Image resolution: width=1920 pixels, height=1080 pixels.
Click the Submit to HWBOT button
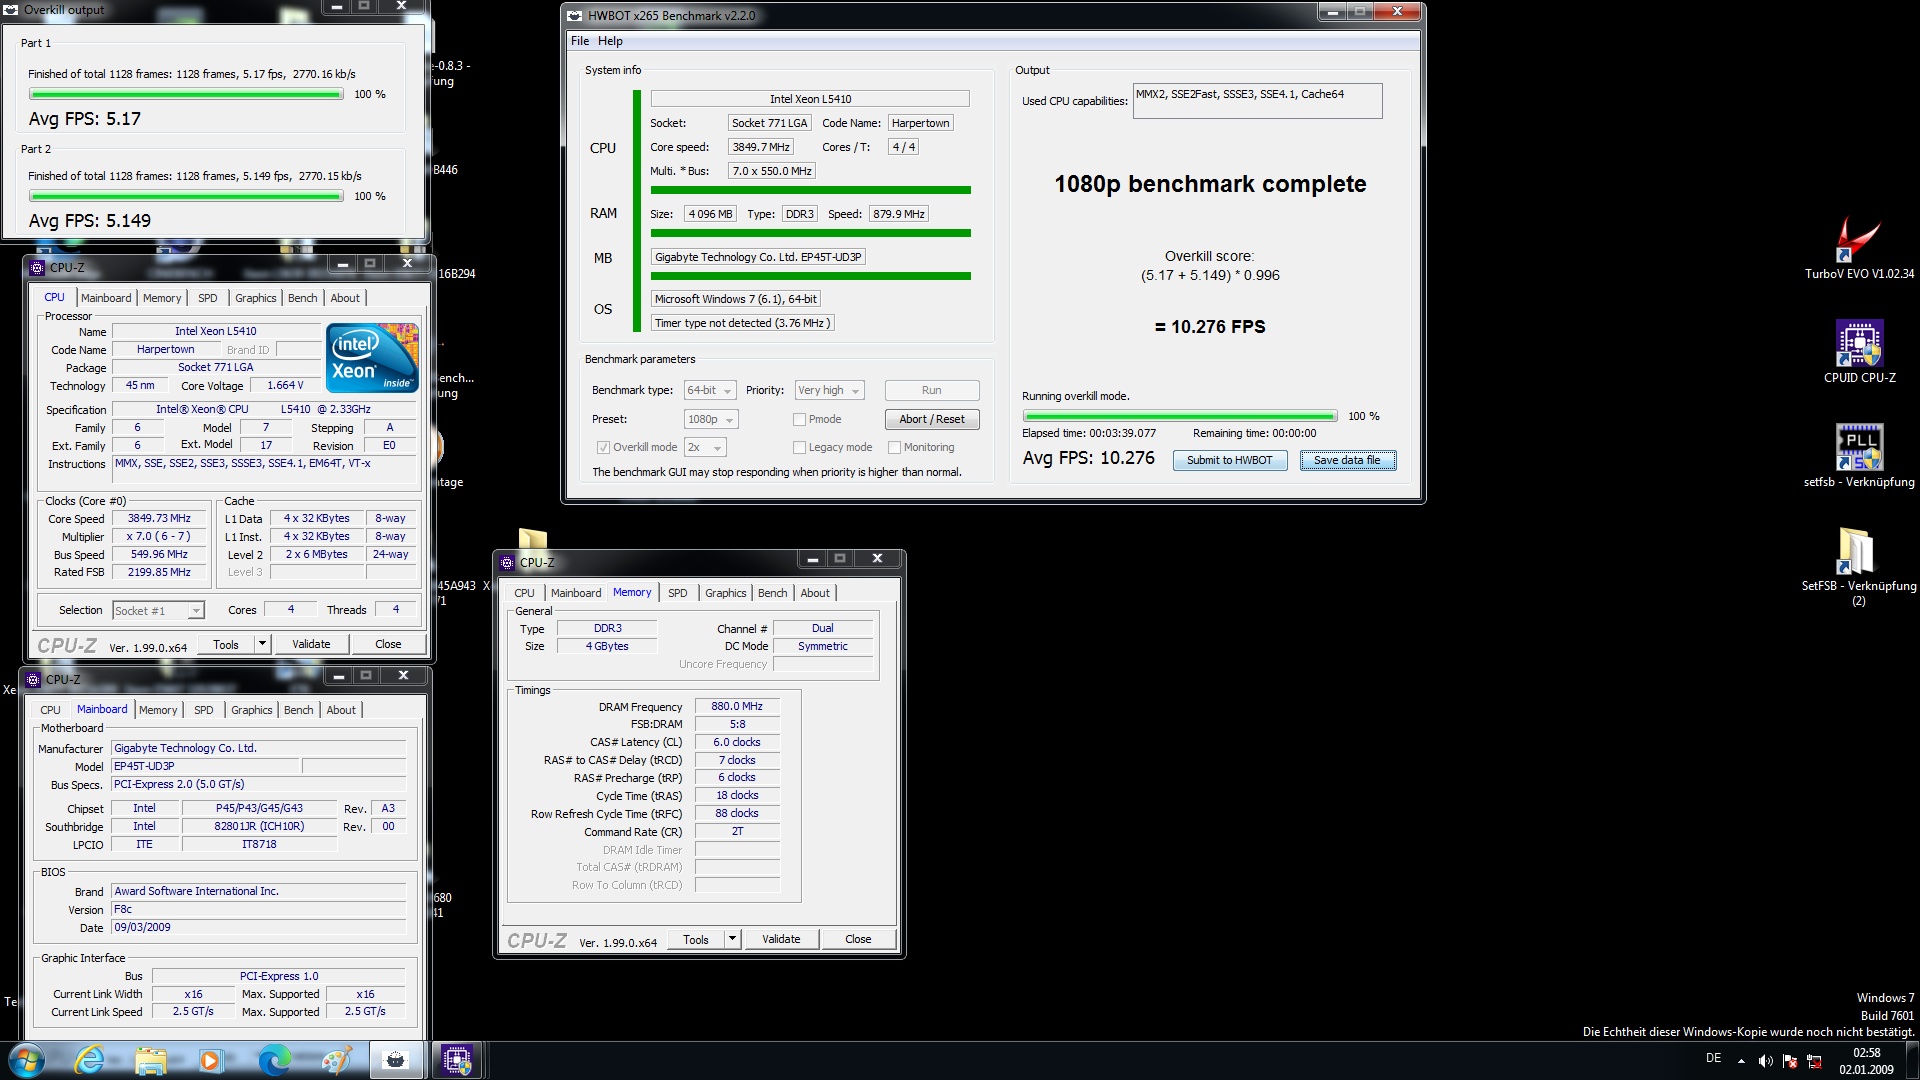1230,460
